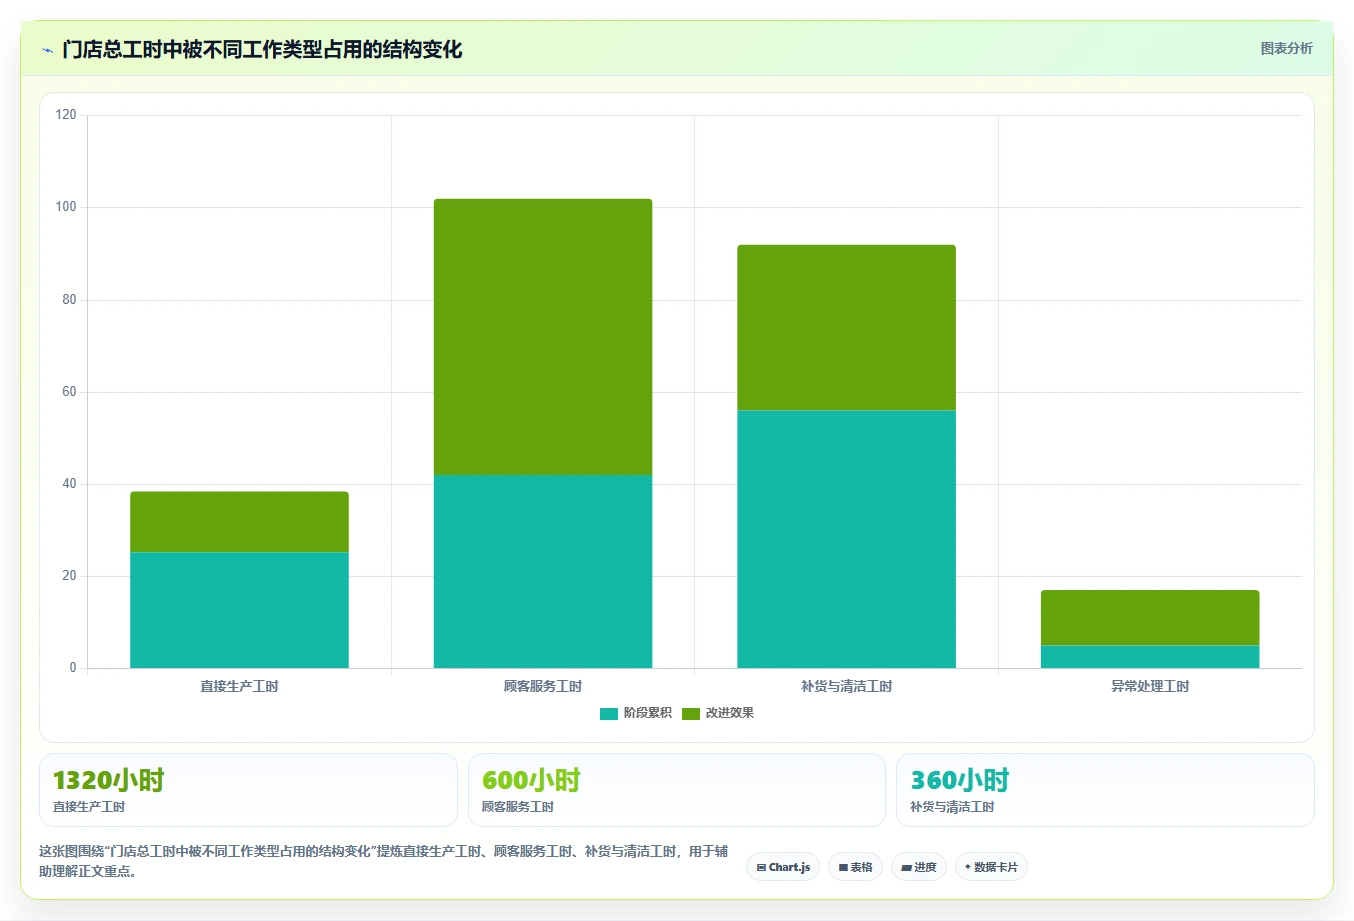Click the 补货与清洁工时 x-axis label
Screen dimensions: 1354x921
click(x=846, y=686)
